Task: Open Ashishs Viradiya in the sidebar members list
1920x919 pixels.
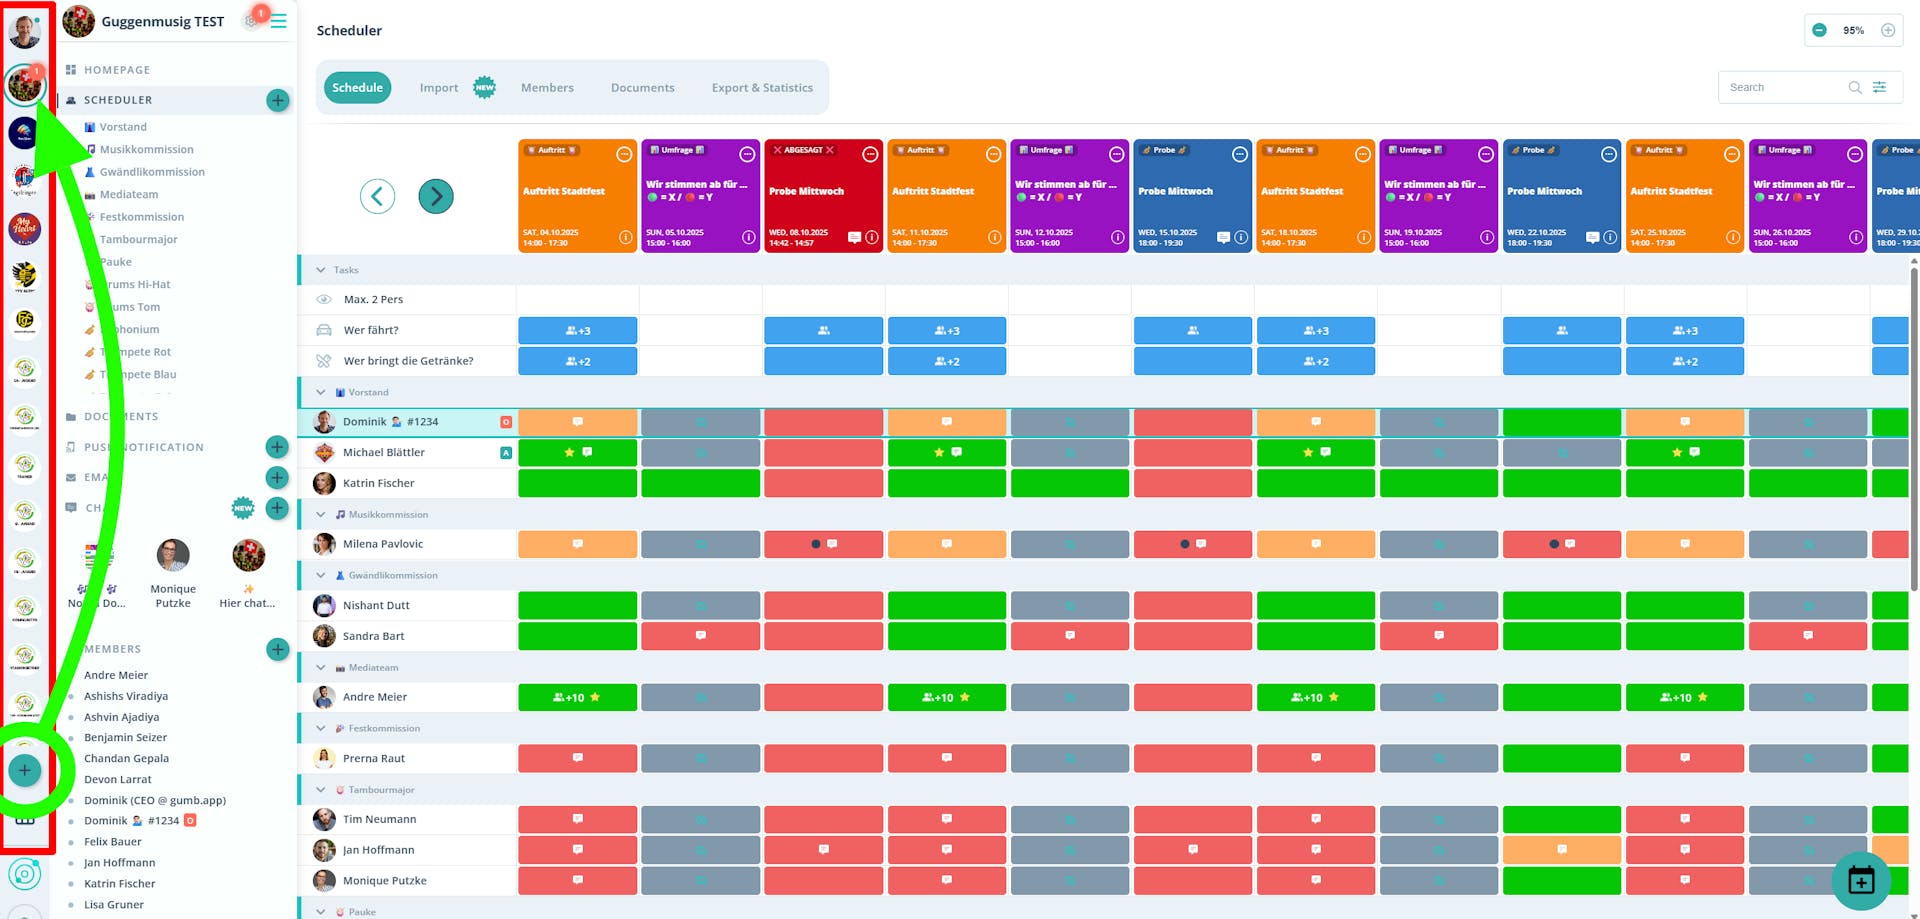Action: tap(126, 696)
